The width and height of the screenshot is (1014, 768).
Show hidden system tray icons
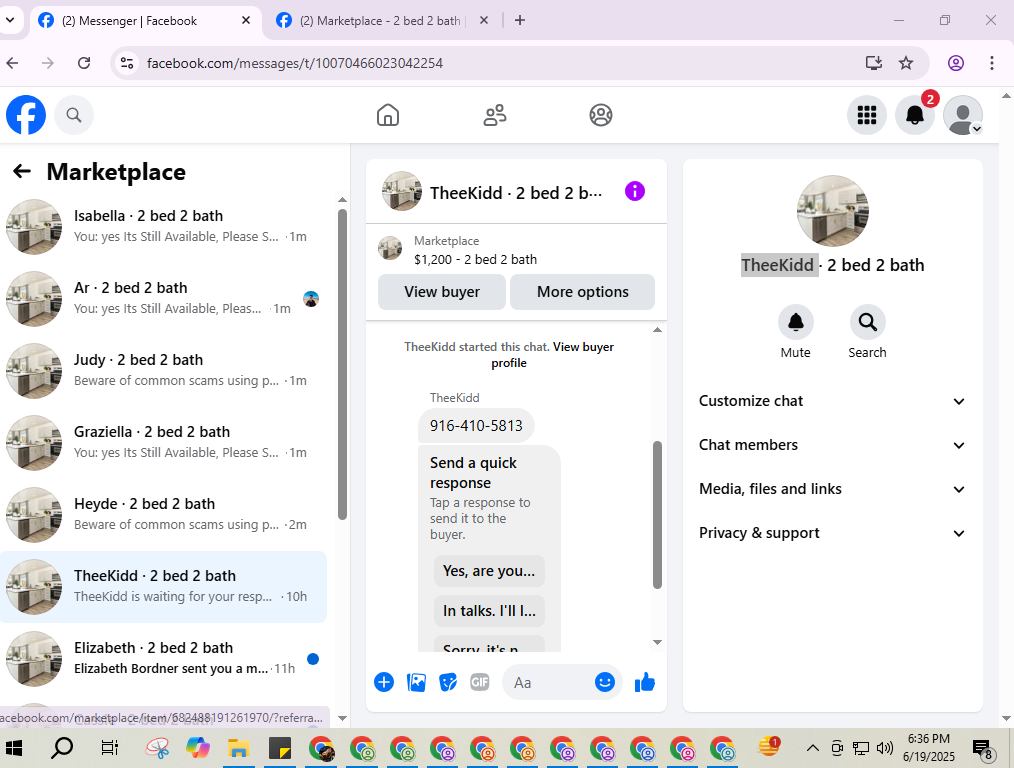[x=812, y=749]
